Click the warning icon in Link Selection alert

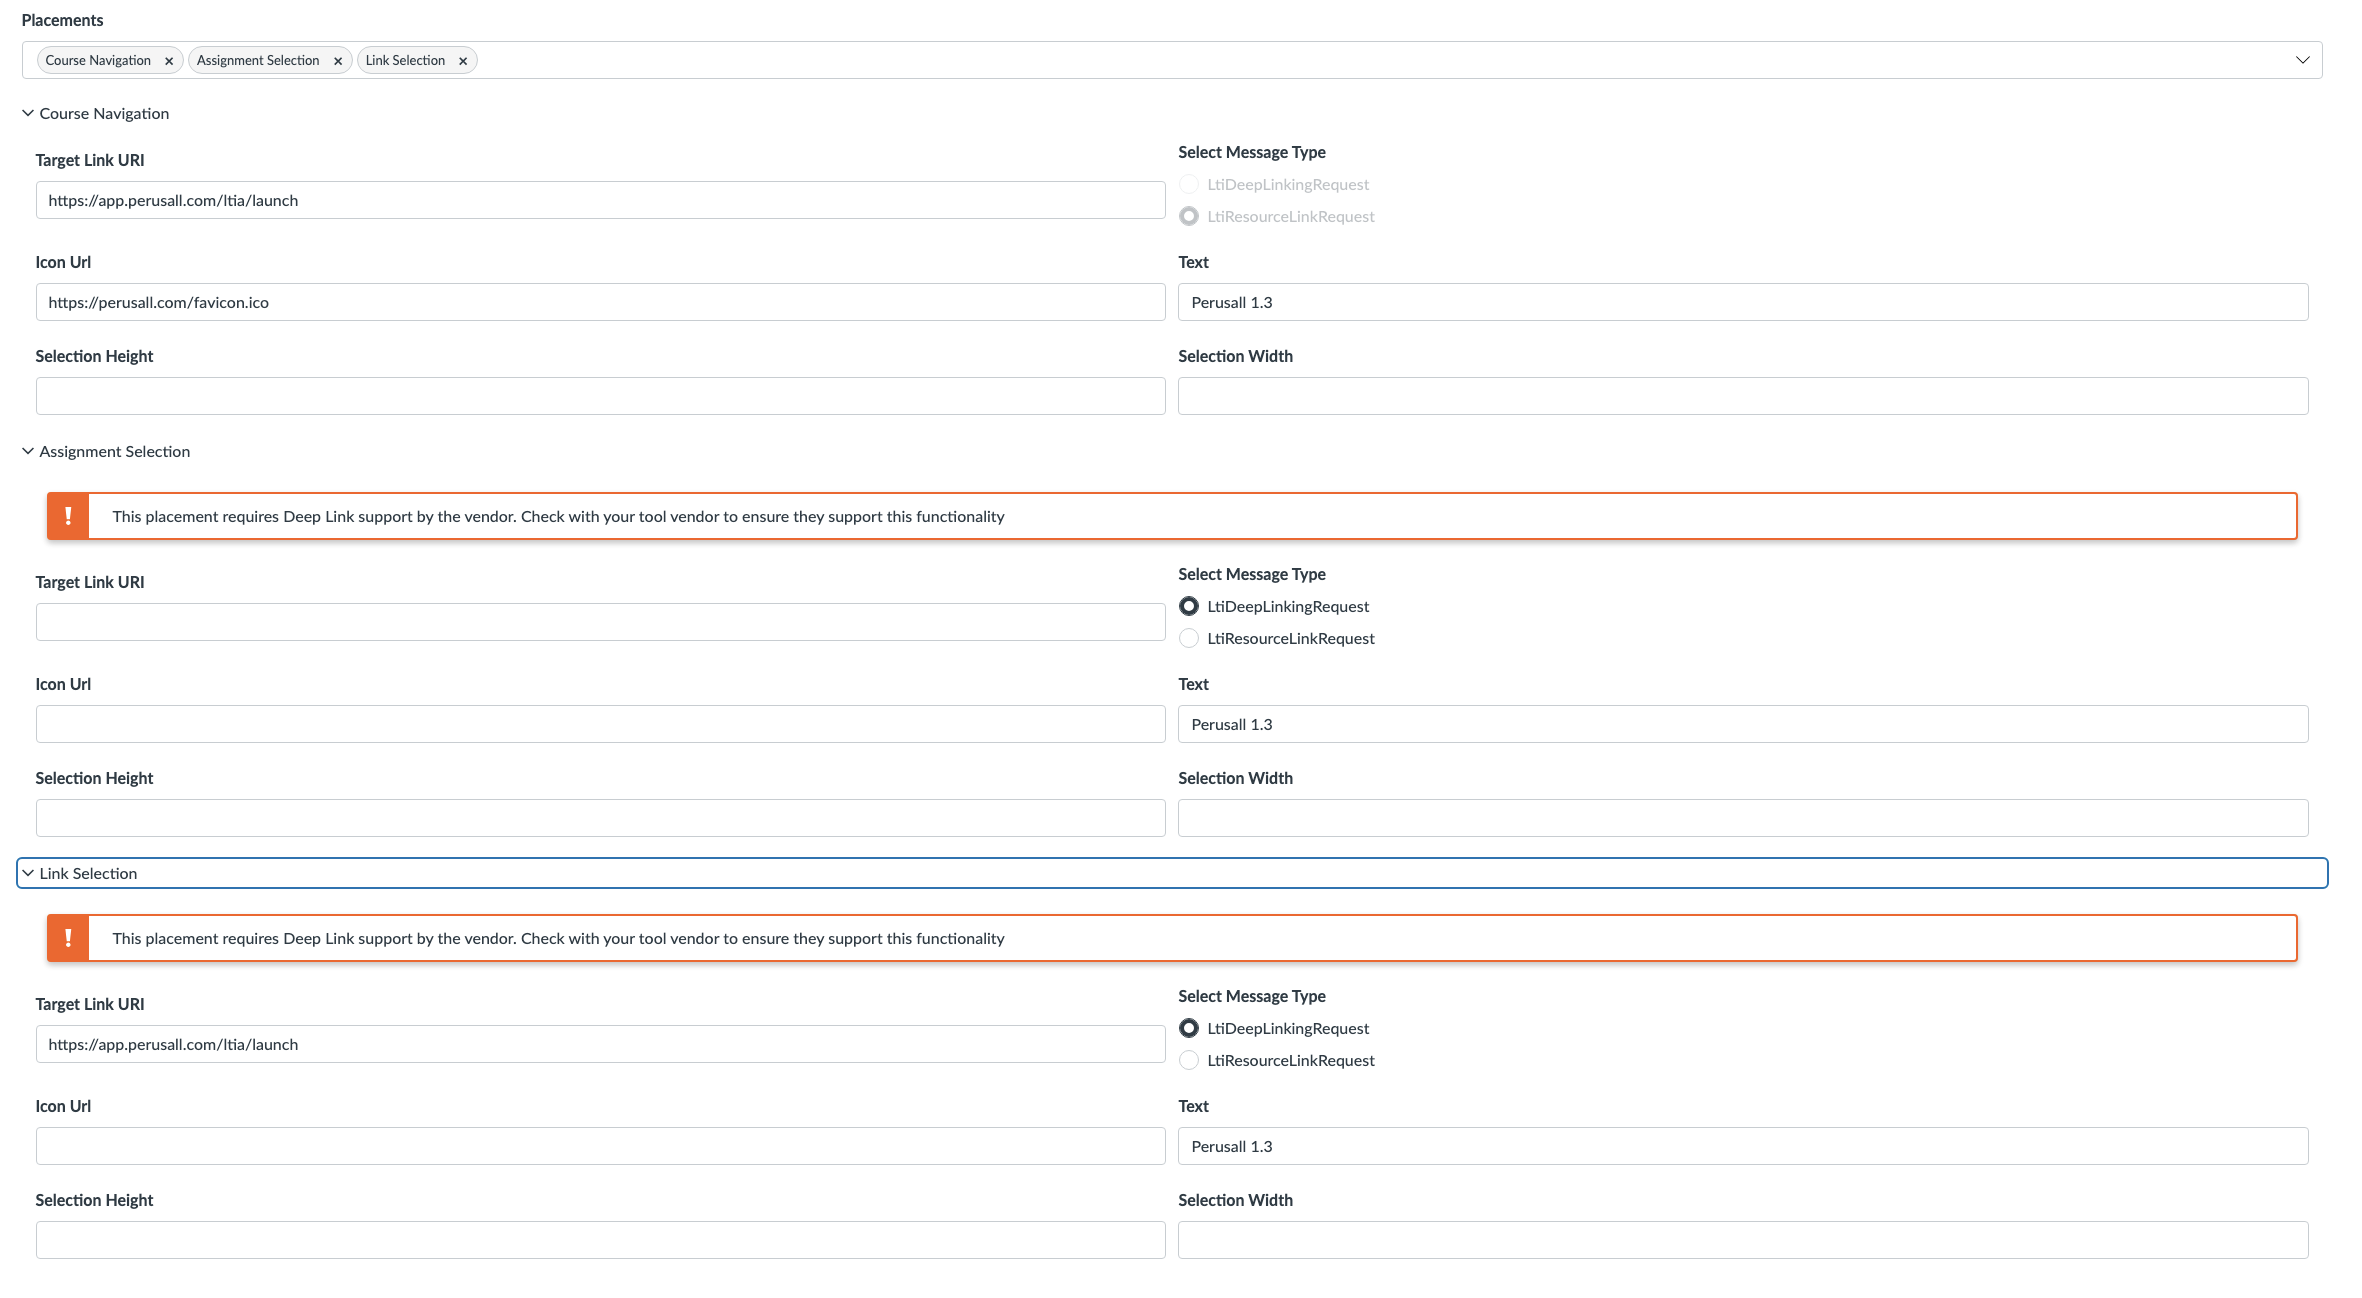coord(68,938)
